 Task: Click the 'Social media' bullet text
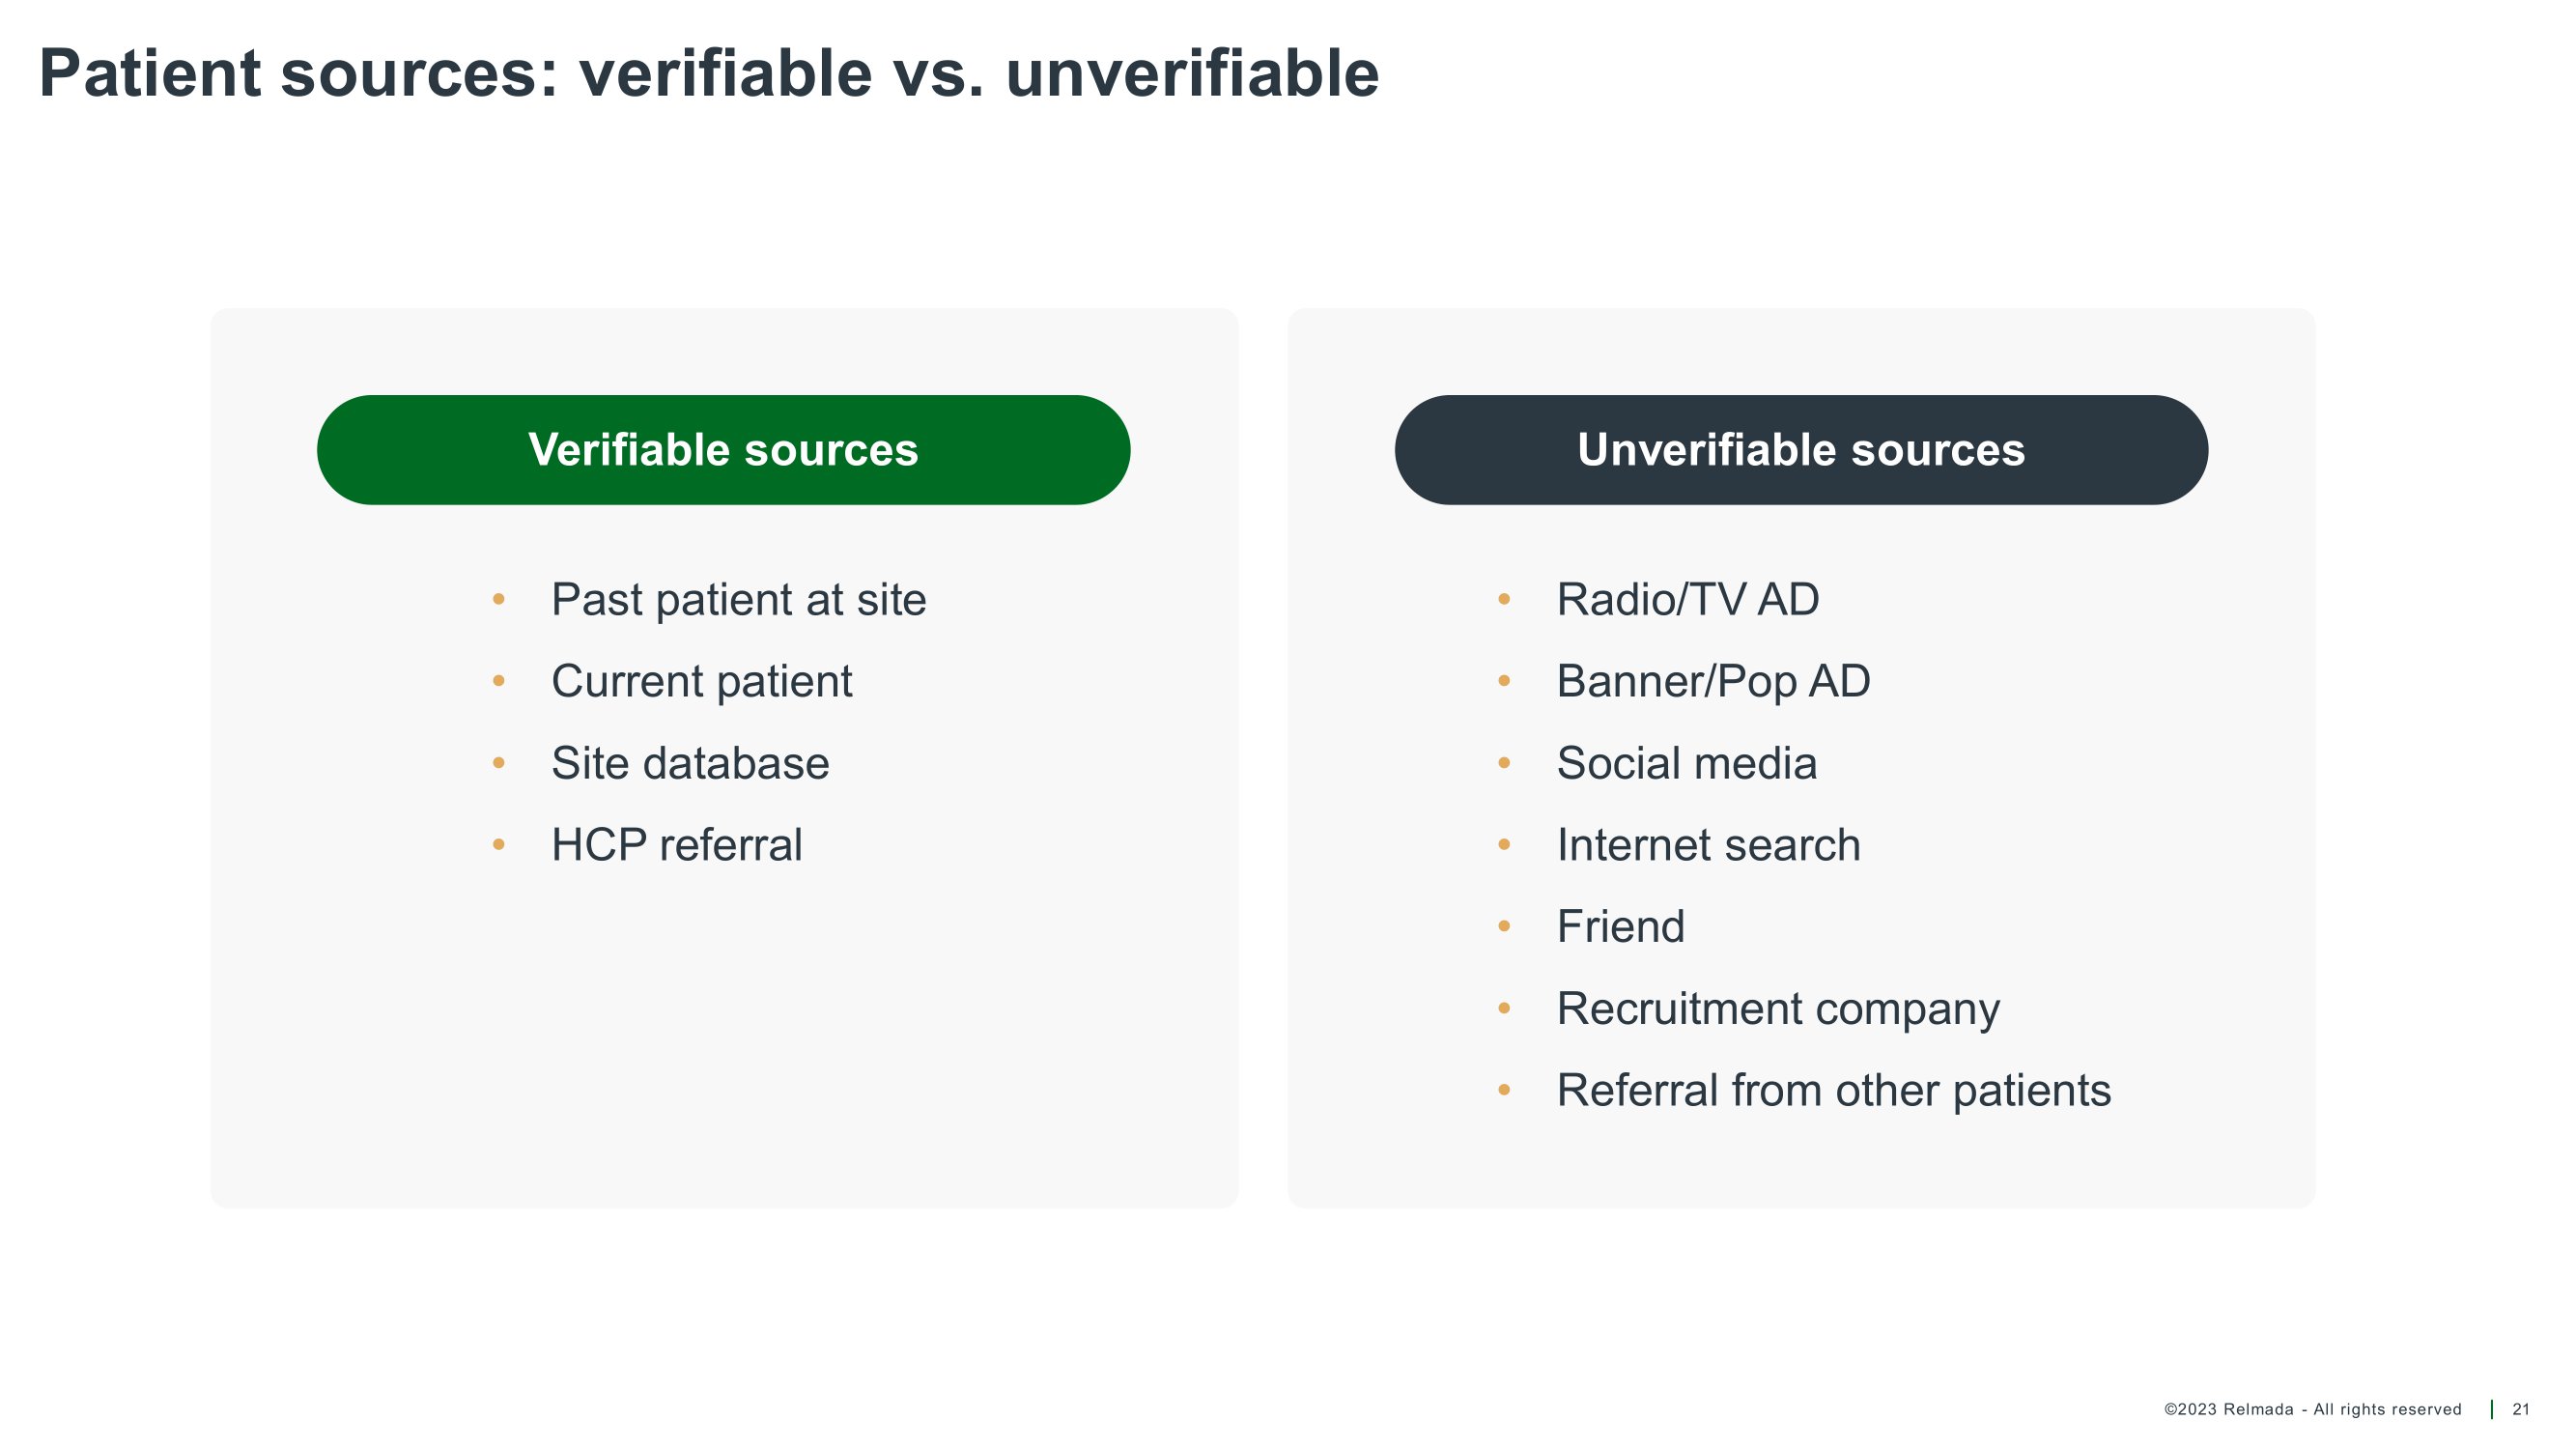pos(1686,764)
